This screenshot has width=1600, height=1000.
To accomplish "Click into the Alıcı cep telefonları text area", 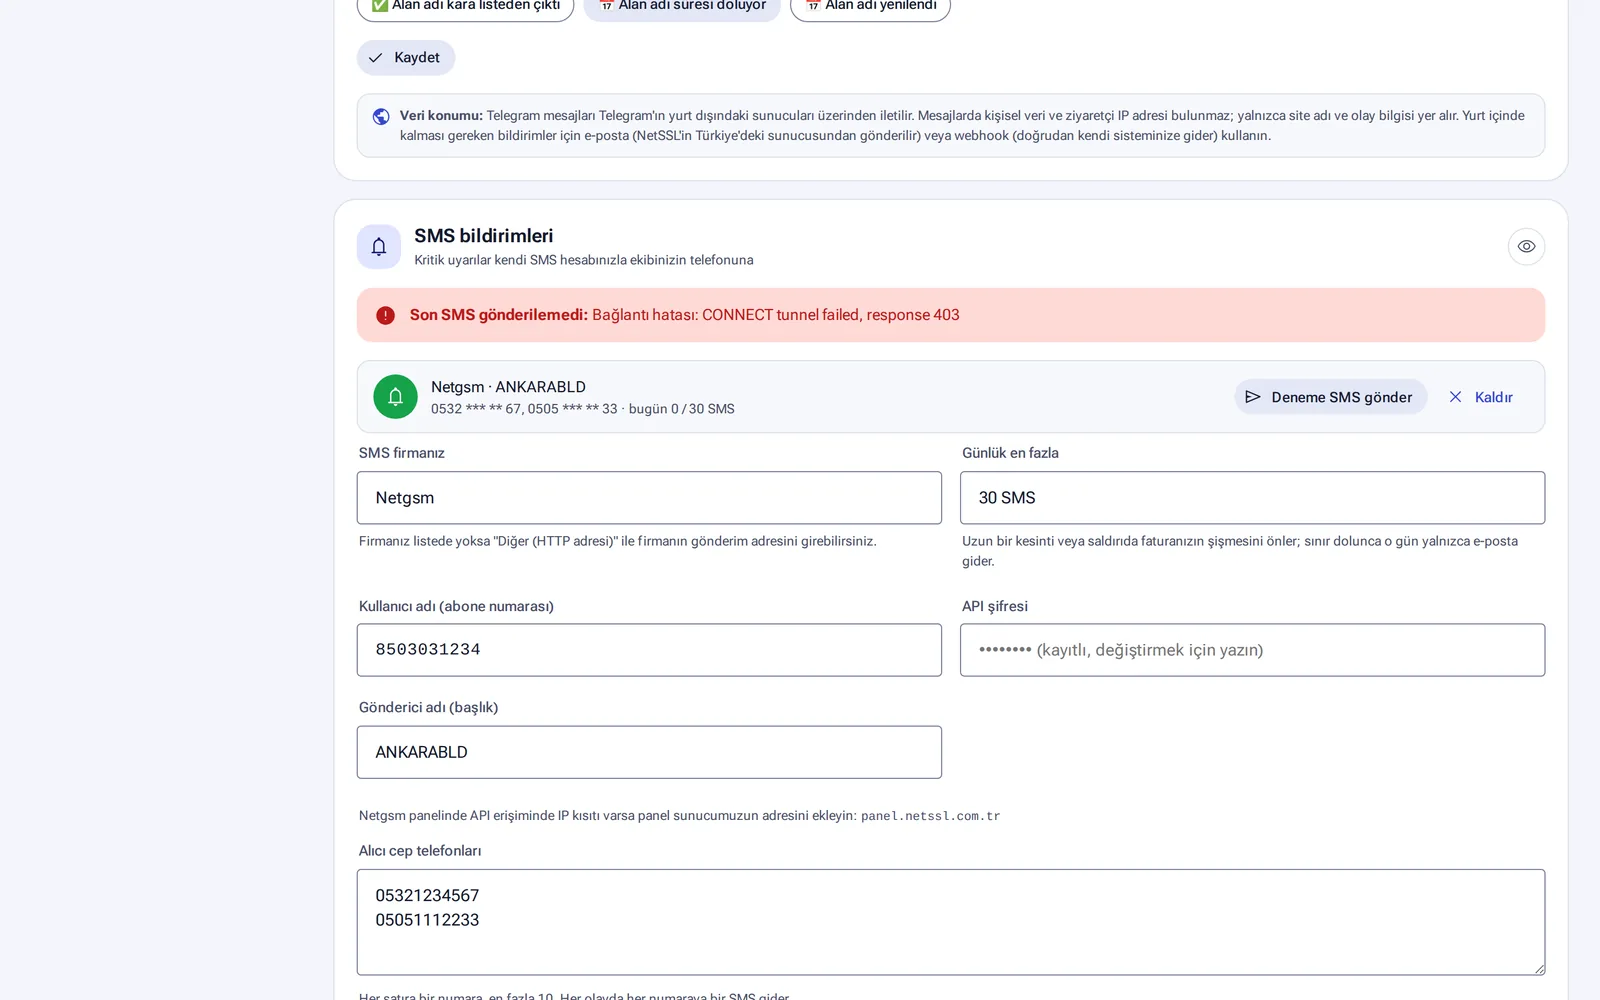I will [x=951, y=922].
